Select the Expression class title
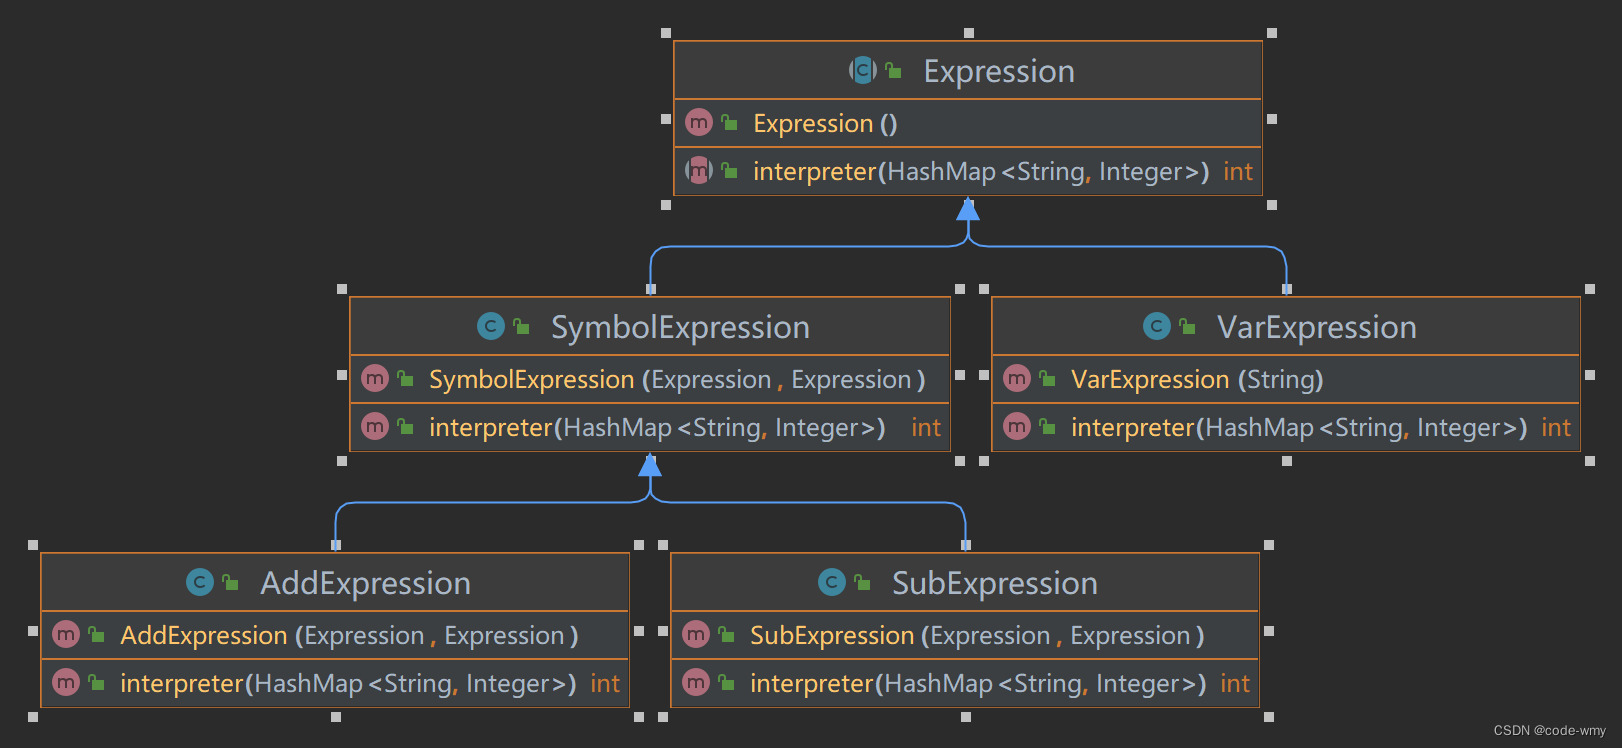This screenshot has height=748, width=1622. coord(999,72)
